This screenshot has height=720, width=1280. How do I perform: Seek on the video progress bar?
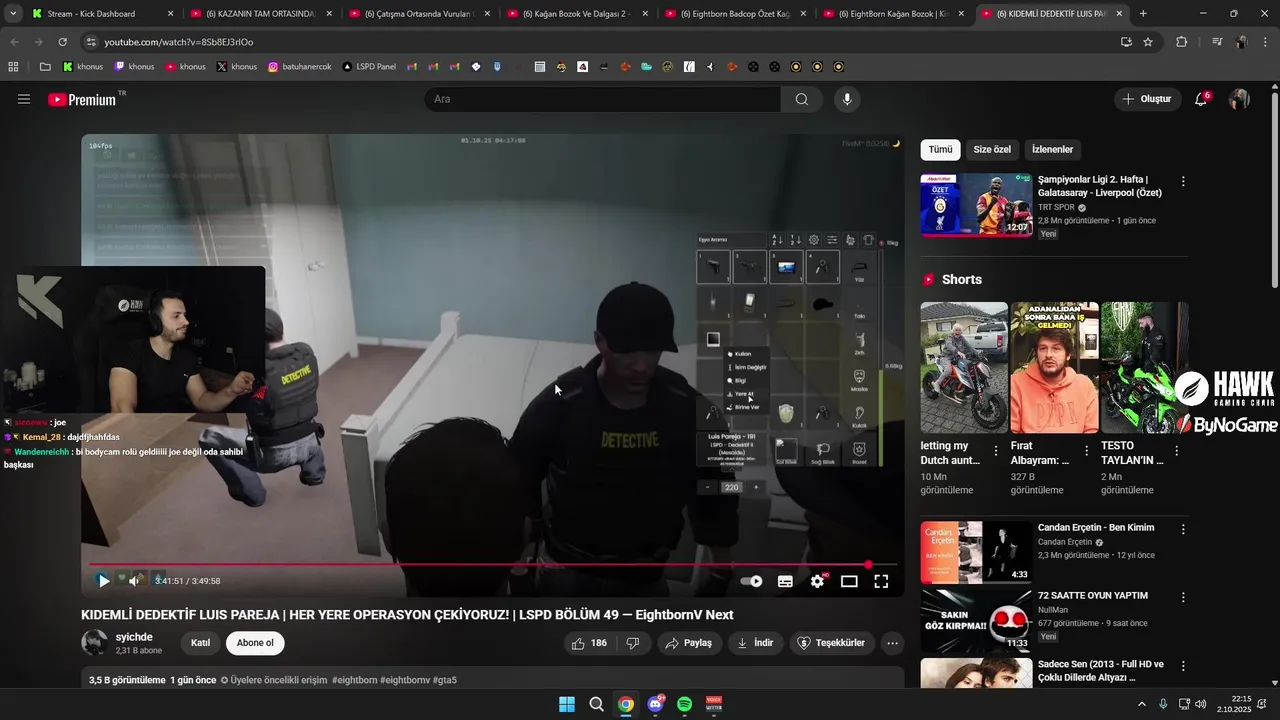click(493, 565)
